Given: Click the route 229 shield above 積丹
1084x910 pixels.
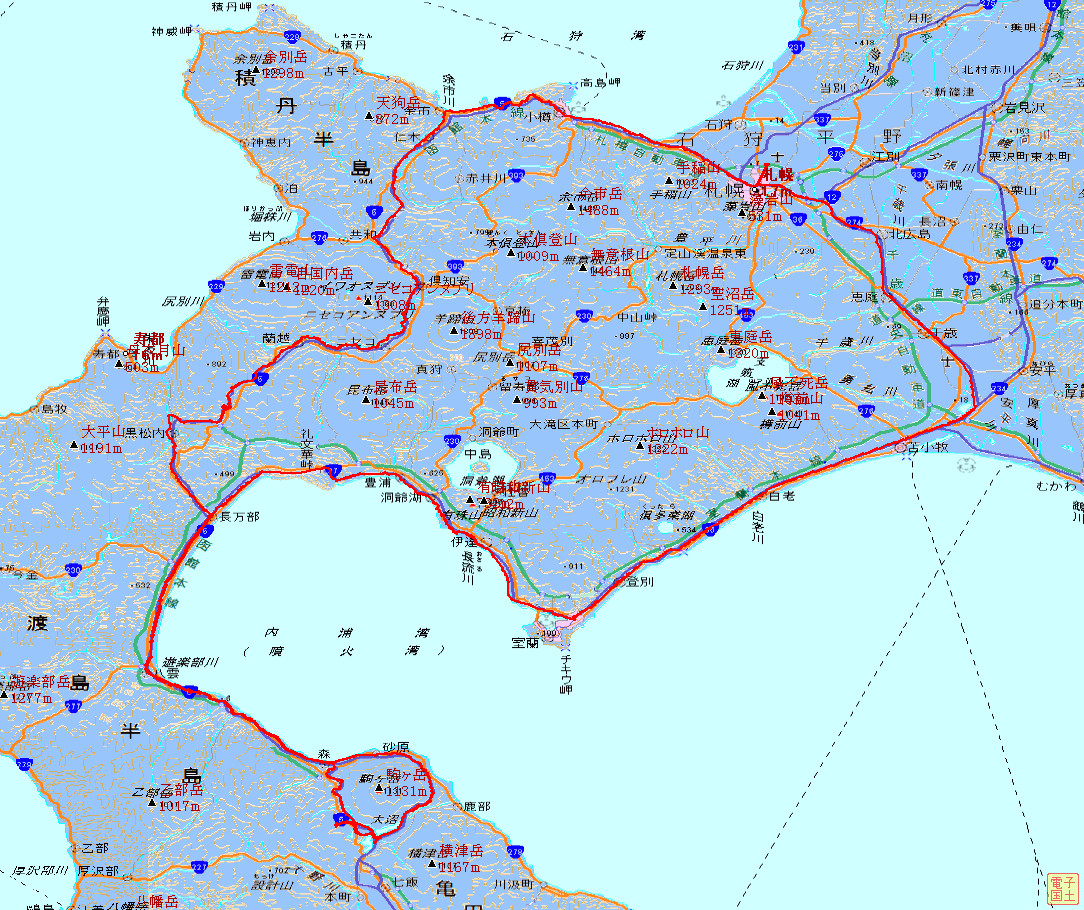Looking at the screenshot, I should [x=292, y=37].
